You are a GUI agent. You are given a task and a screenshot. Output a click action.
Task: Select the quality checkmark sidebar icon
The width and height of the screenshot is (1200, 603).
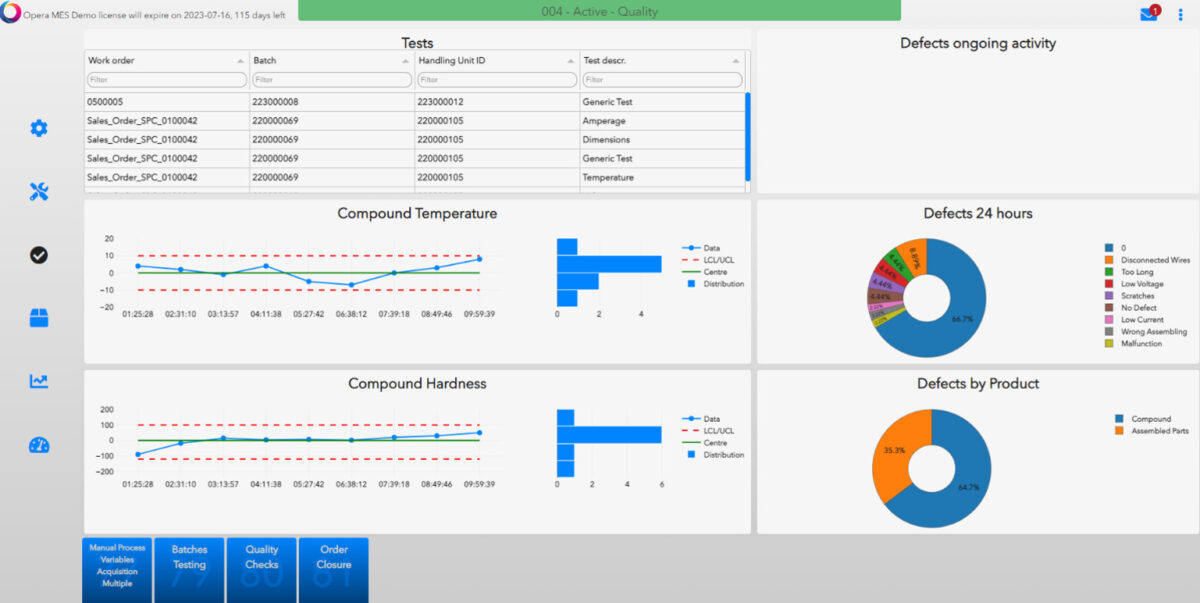tap(39, 255)
